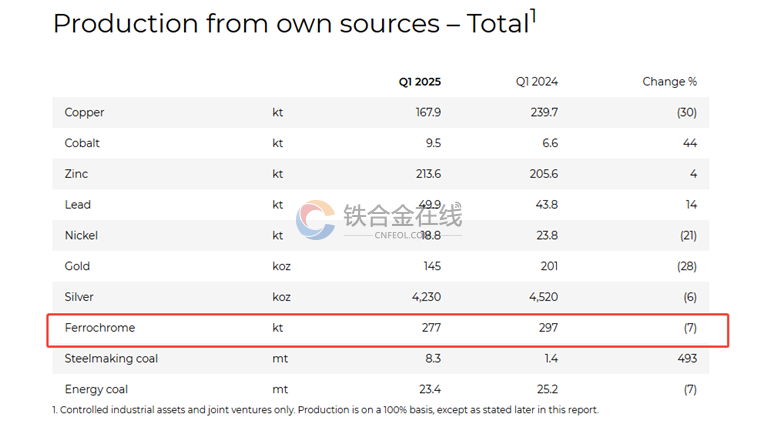Viewport: 760px width, 440px height.
Task: Click the Energy coal change (7)
Action: tap(691, 390)
